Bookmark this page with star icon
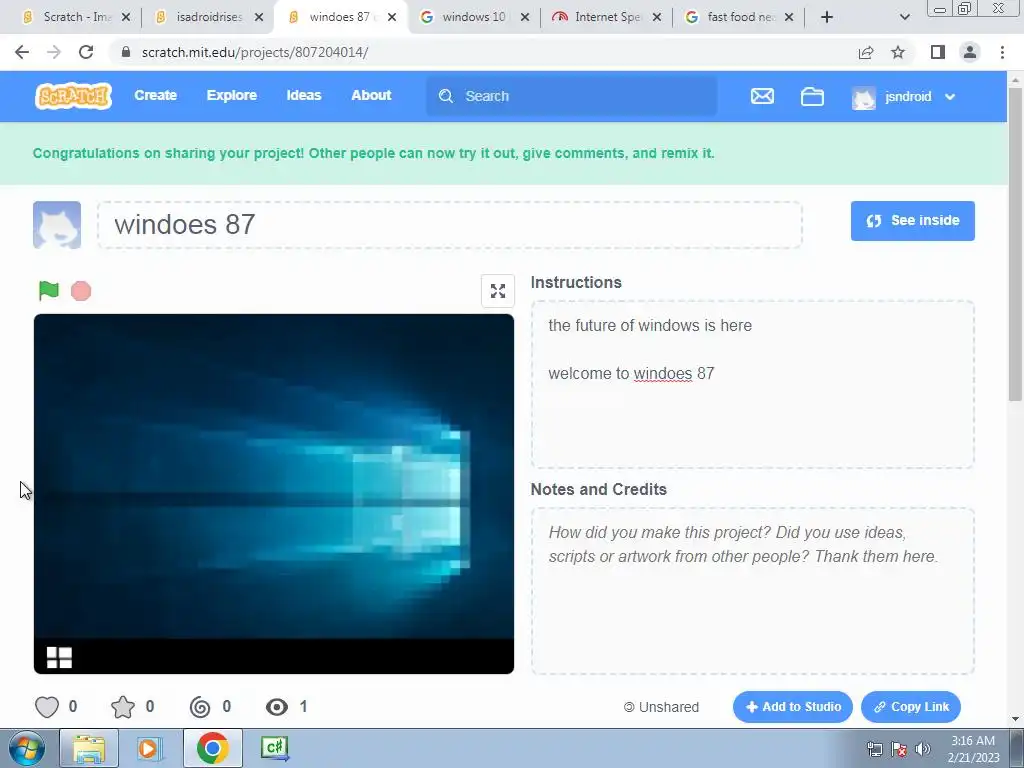Viewport: 1024px width, 768px height. [x=898, y=52]
